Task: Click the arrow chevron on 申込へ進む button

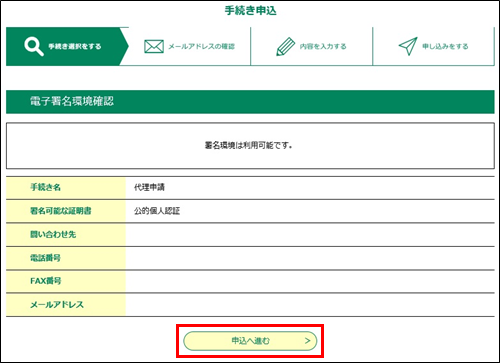Action: pyautogui.click(x=307, y=341)
